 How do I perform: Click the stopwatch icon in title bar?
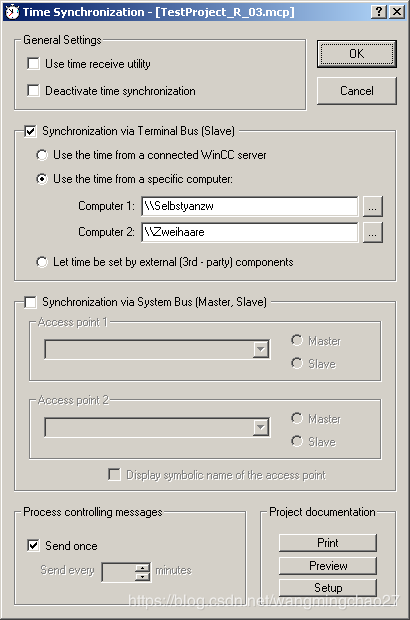coord(12,12)
